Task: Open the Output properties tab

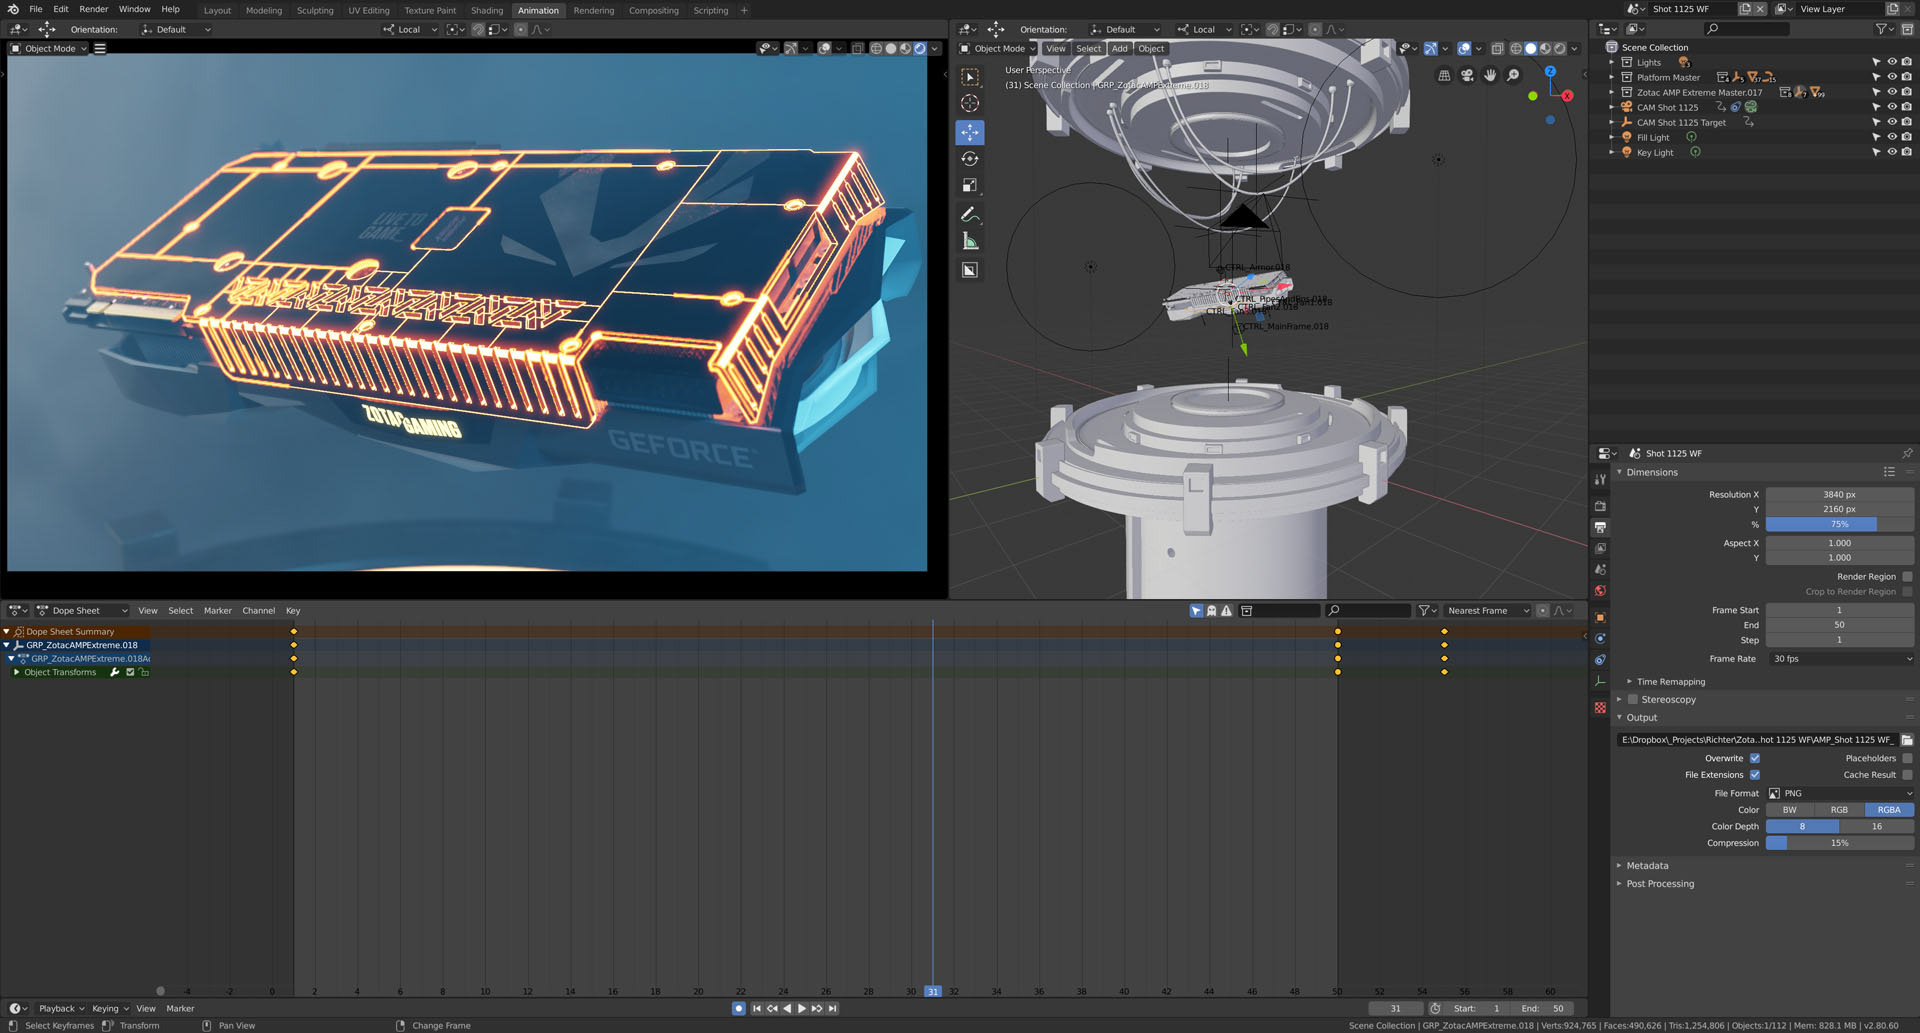Action: (1600, 527)
